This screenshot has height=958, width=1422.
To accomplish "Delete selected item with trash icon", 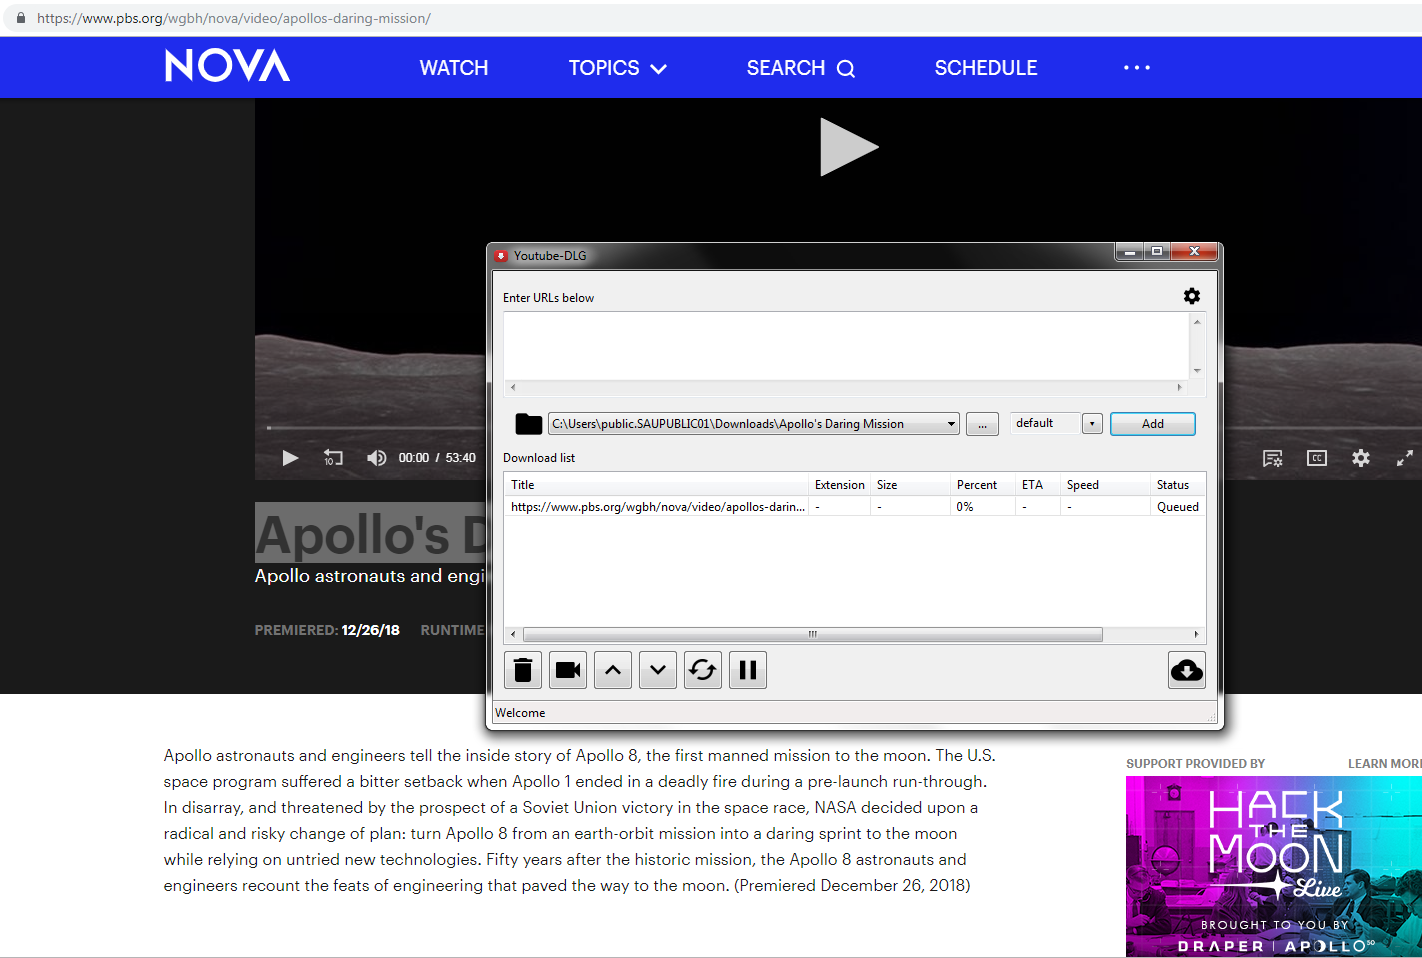I will click(x=523, y=670).
